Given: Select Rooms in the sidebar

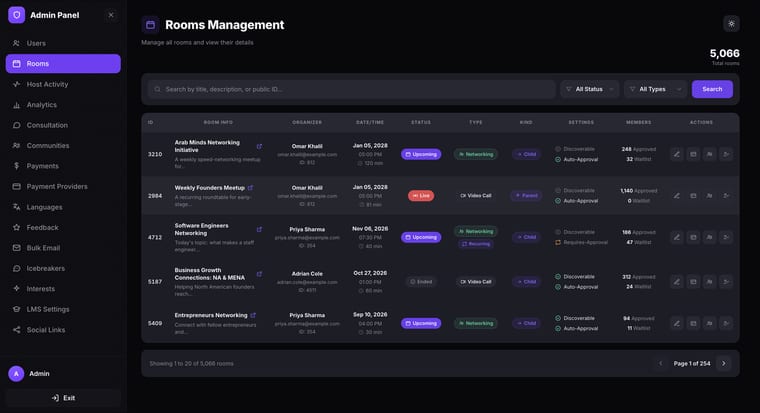Looking at the screenshot, I should click(63, 64).
